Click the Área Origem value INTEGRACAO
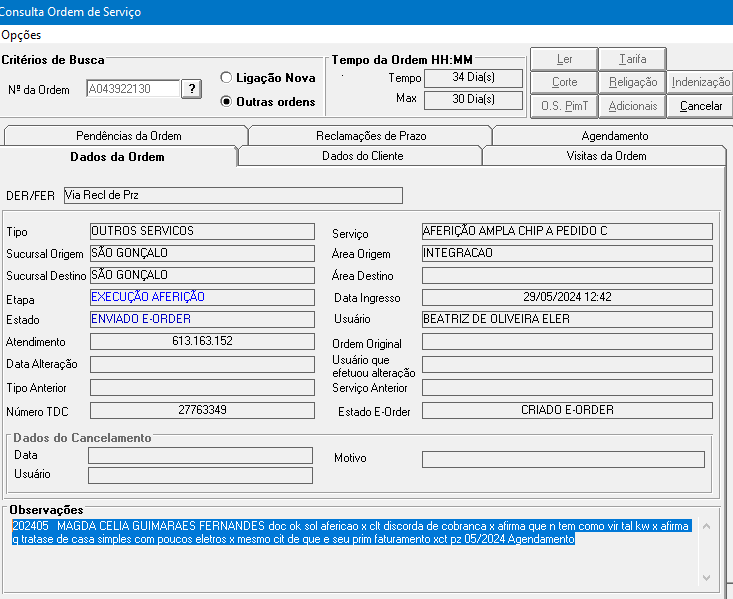733x599 pixels. pyautogui.click(x=567, y=253)
